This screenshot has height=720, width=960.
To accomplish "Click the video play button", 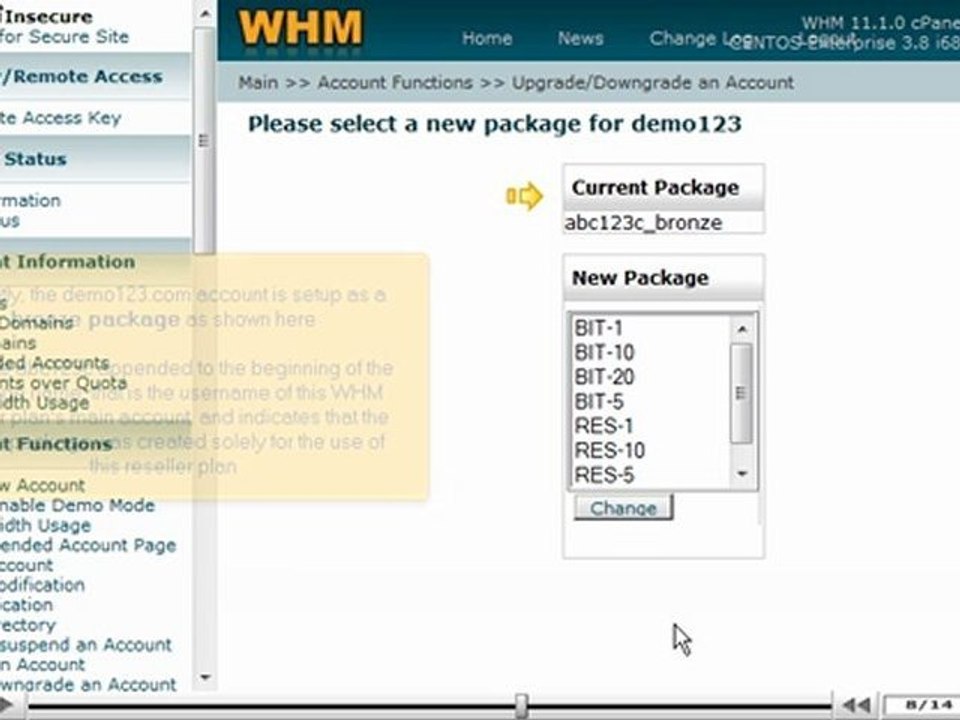I will 9,706.
